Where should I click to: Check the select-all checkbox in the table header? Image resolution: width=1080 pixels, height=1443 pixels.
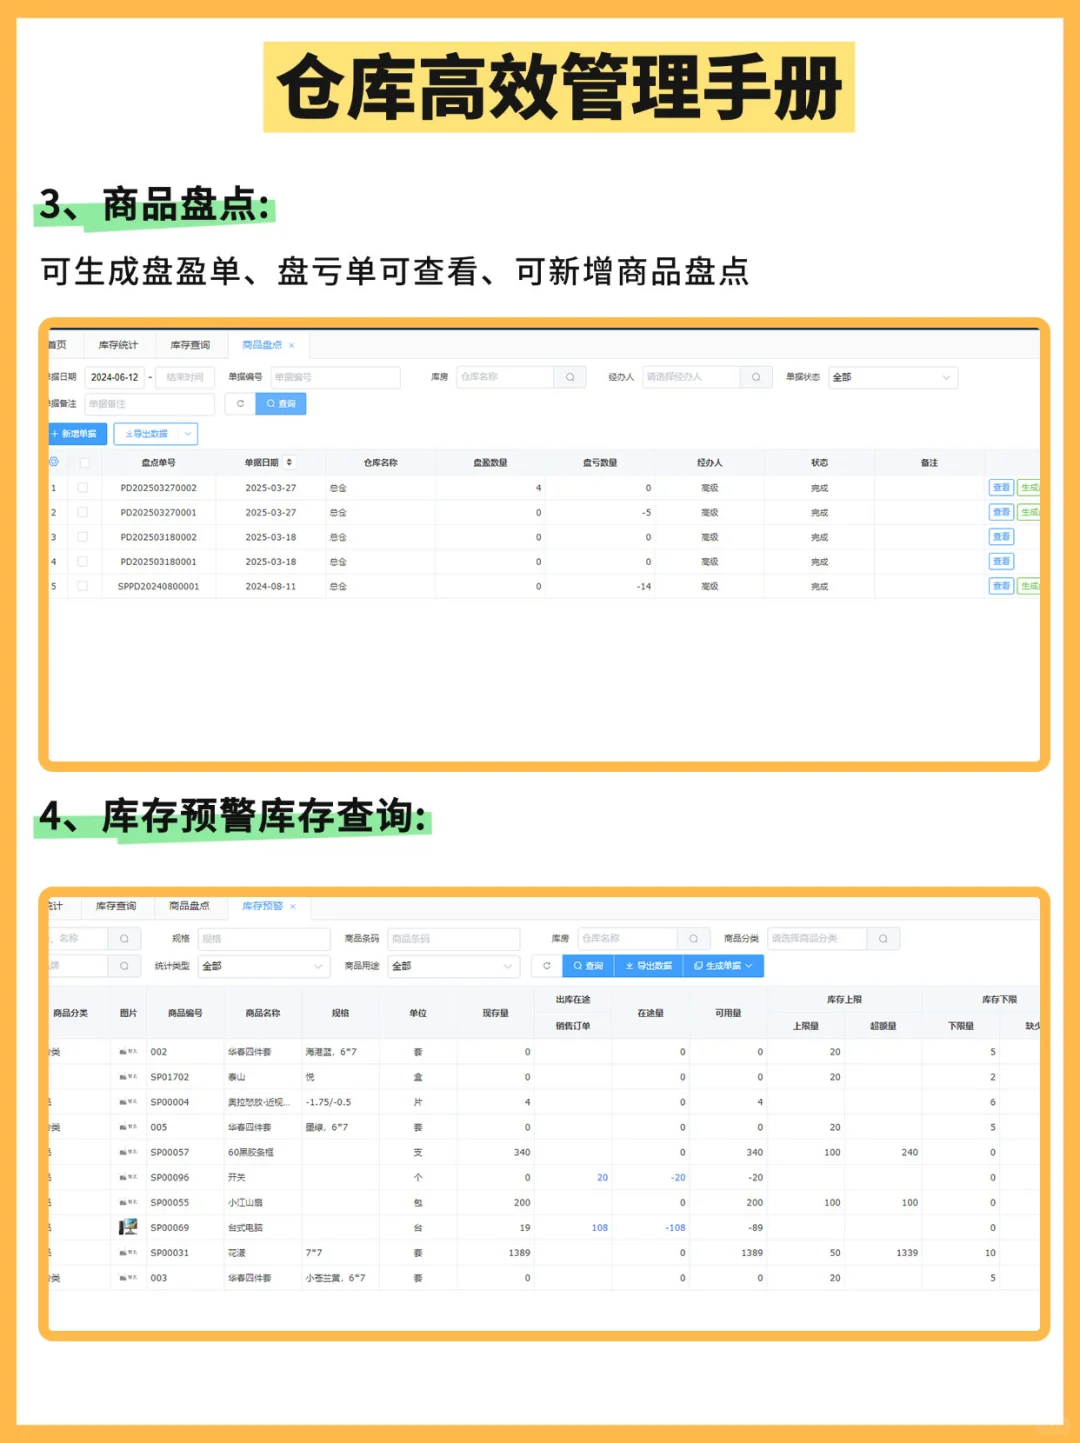pos(84,462)
